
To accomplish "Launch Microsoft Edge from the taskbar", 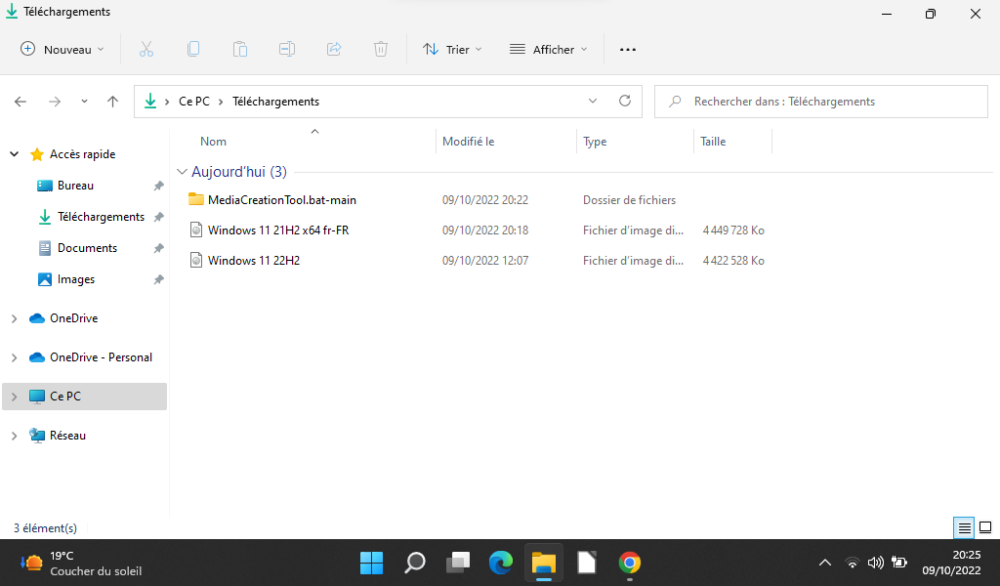I will point(501,562).
